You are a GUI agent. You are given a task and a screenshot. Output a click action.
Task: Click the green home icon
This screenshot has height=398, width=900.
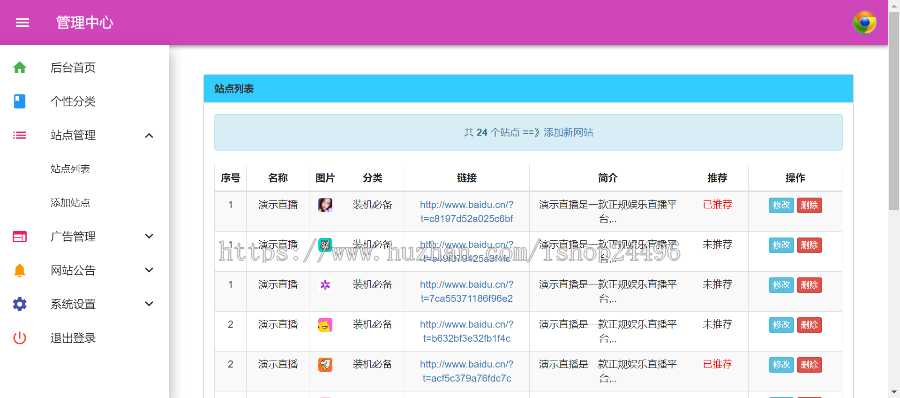tap(20, 68)
